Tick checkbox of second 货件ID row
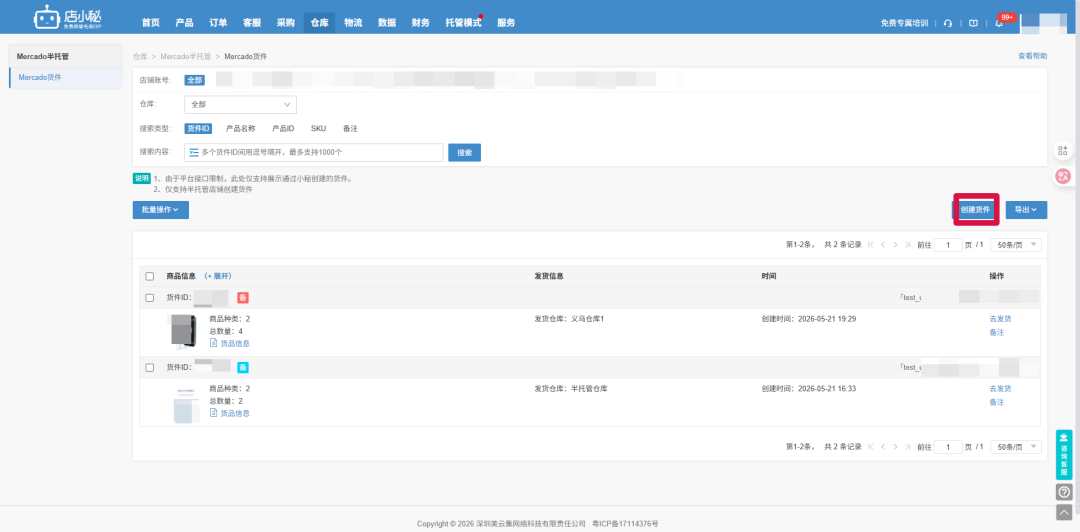 coord(149,367)
